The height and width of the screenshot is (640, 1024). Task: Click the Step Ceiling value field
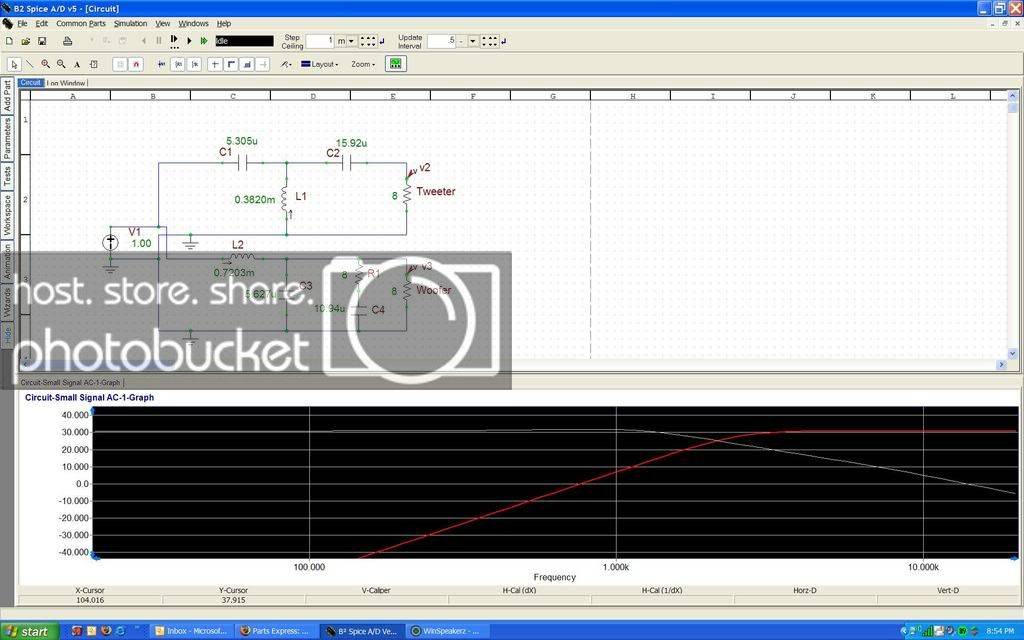(x=320, y=41)
